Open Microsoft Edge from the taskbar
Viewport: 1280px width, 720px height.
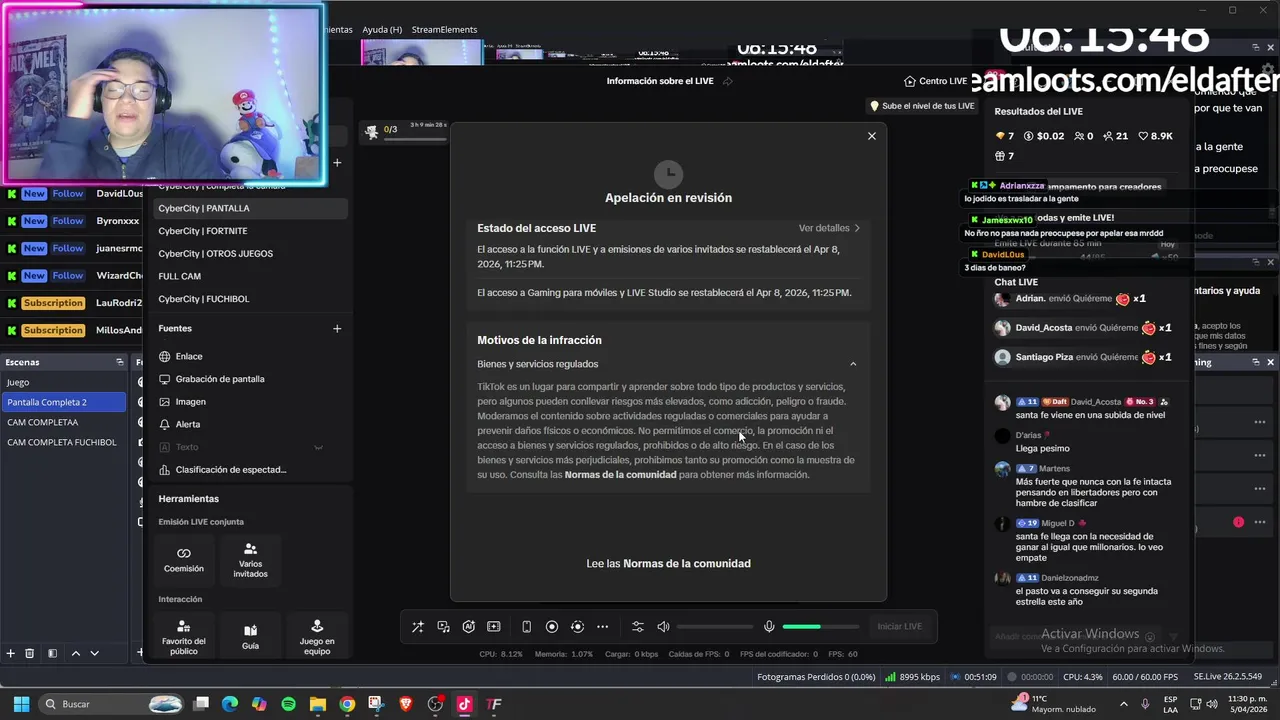click(230, 704)
